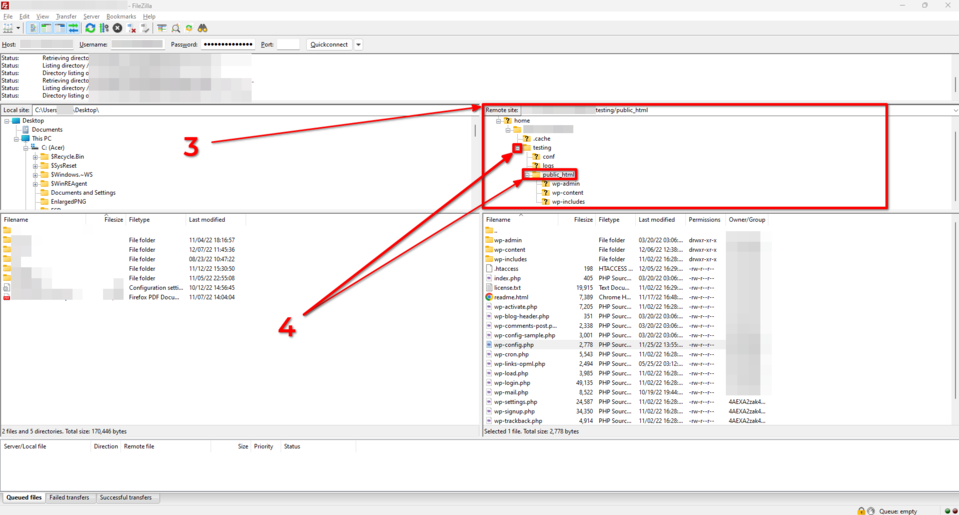
Task: Select the .cache remote folder
Action: click(x=541, y=139)
